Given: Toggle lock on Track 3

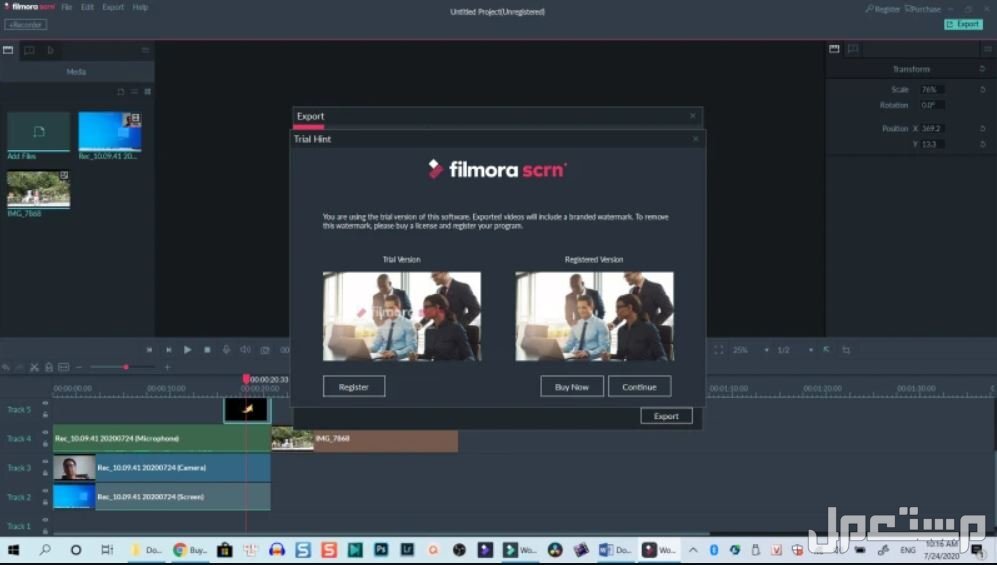Looking at the screenshot, I should pyautogui.click(x=45, y=473).
